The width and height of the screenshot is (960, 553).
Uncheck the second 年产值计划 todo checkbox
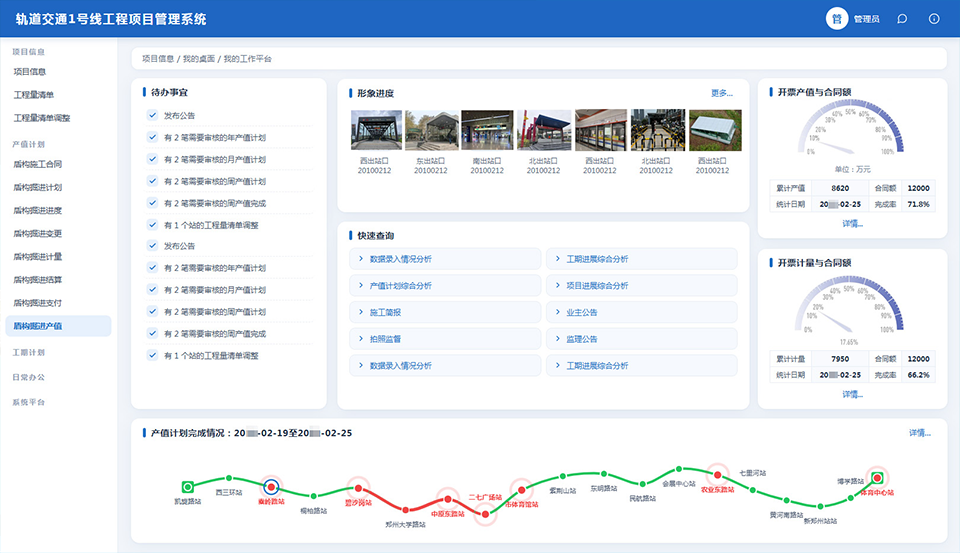click(152, 268)
